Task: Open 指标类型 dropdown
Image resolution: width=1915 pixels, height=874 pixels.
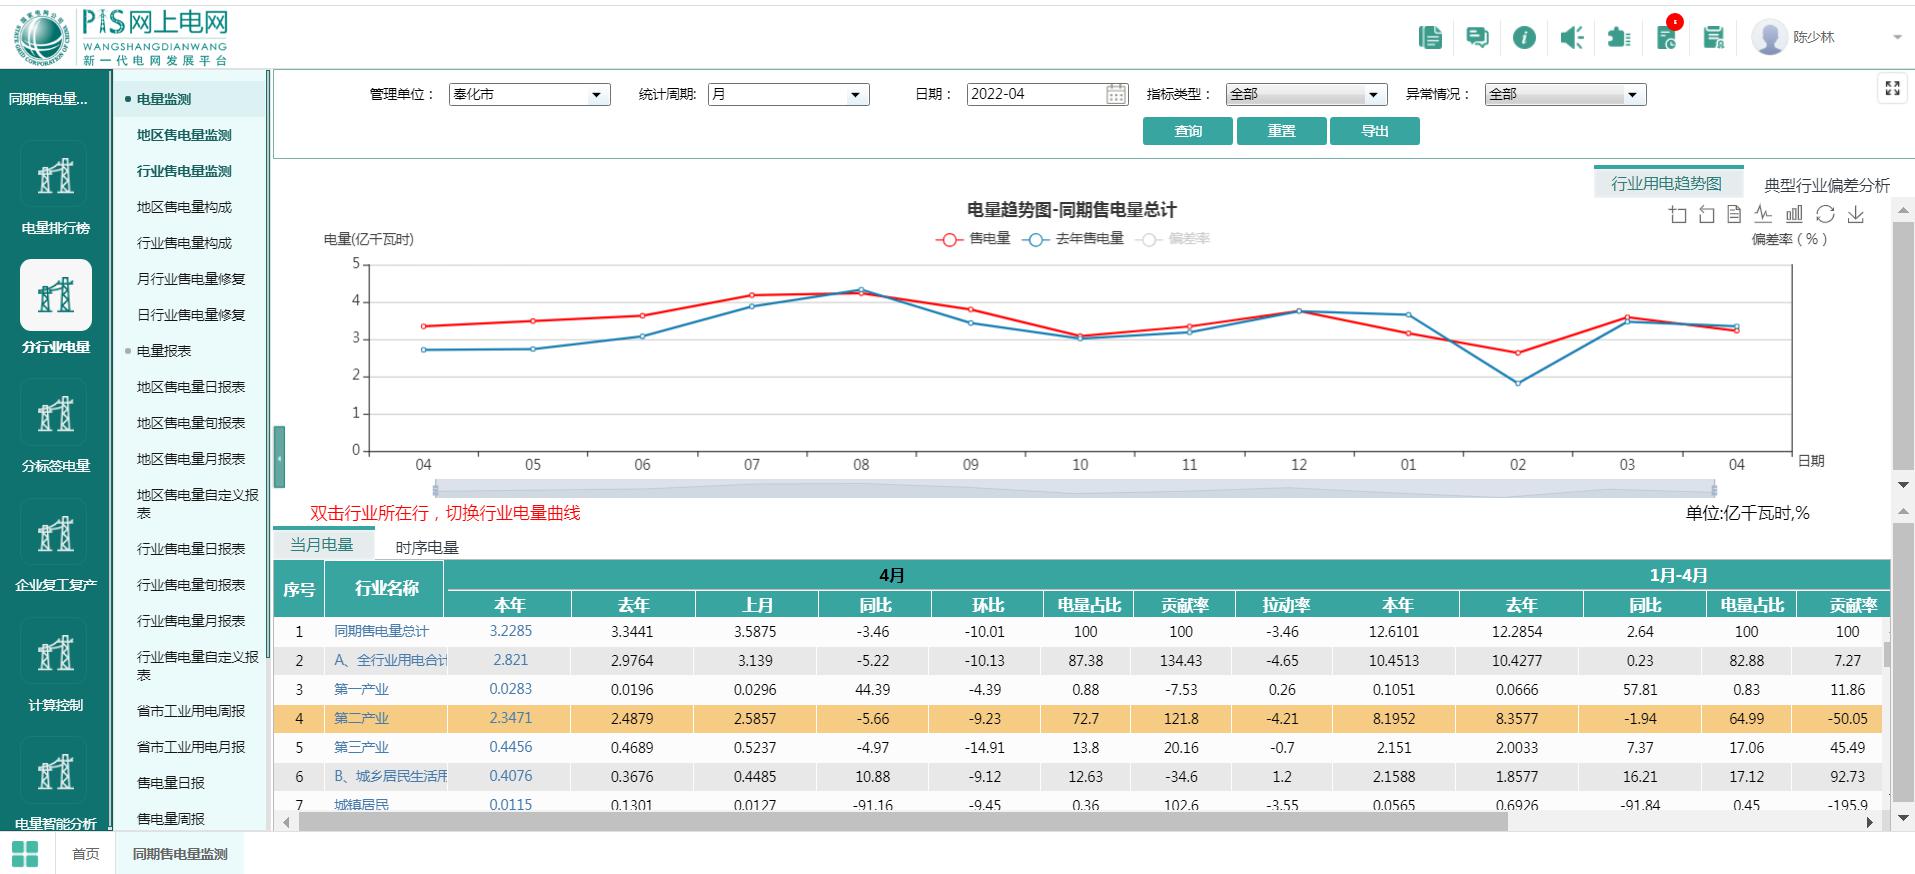Action: [1306, 94]
